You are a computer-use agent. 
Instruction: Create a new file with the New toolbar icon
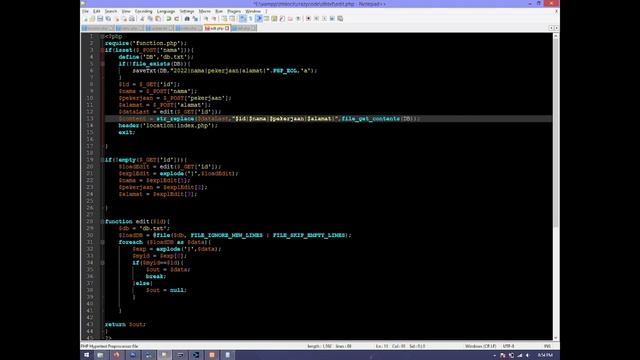pos(86,19)
